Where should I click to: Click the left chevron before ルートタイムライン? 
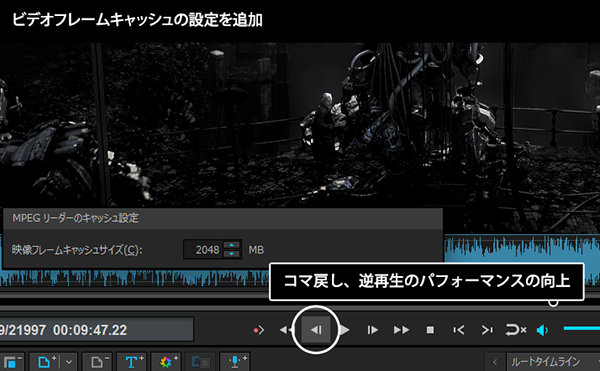[495, 361]
